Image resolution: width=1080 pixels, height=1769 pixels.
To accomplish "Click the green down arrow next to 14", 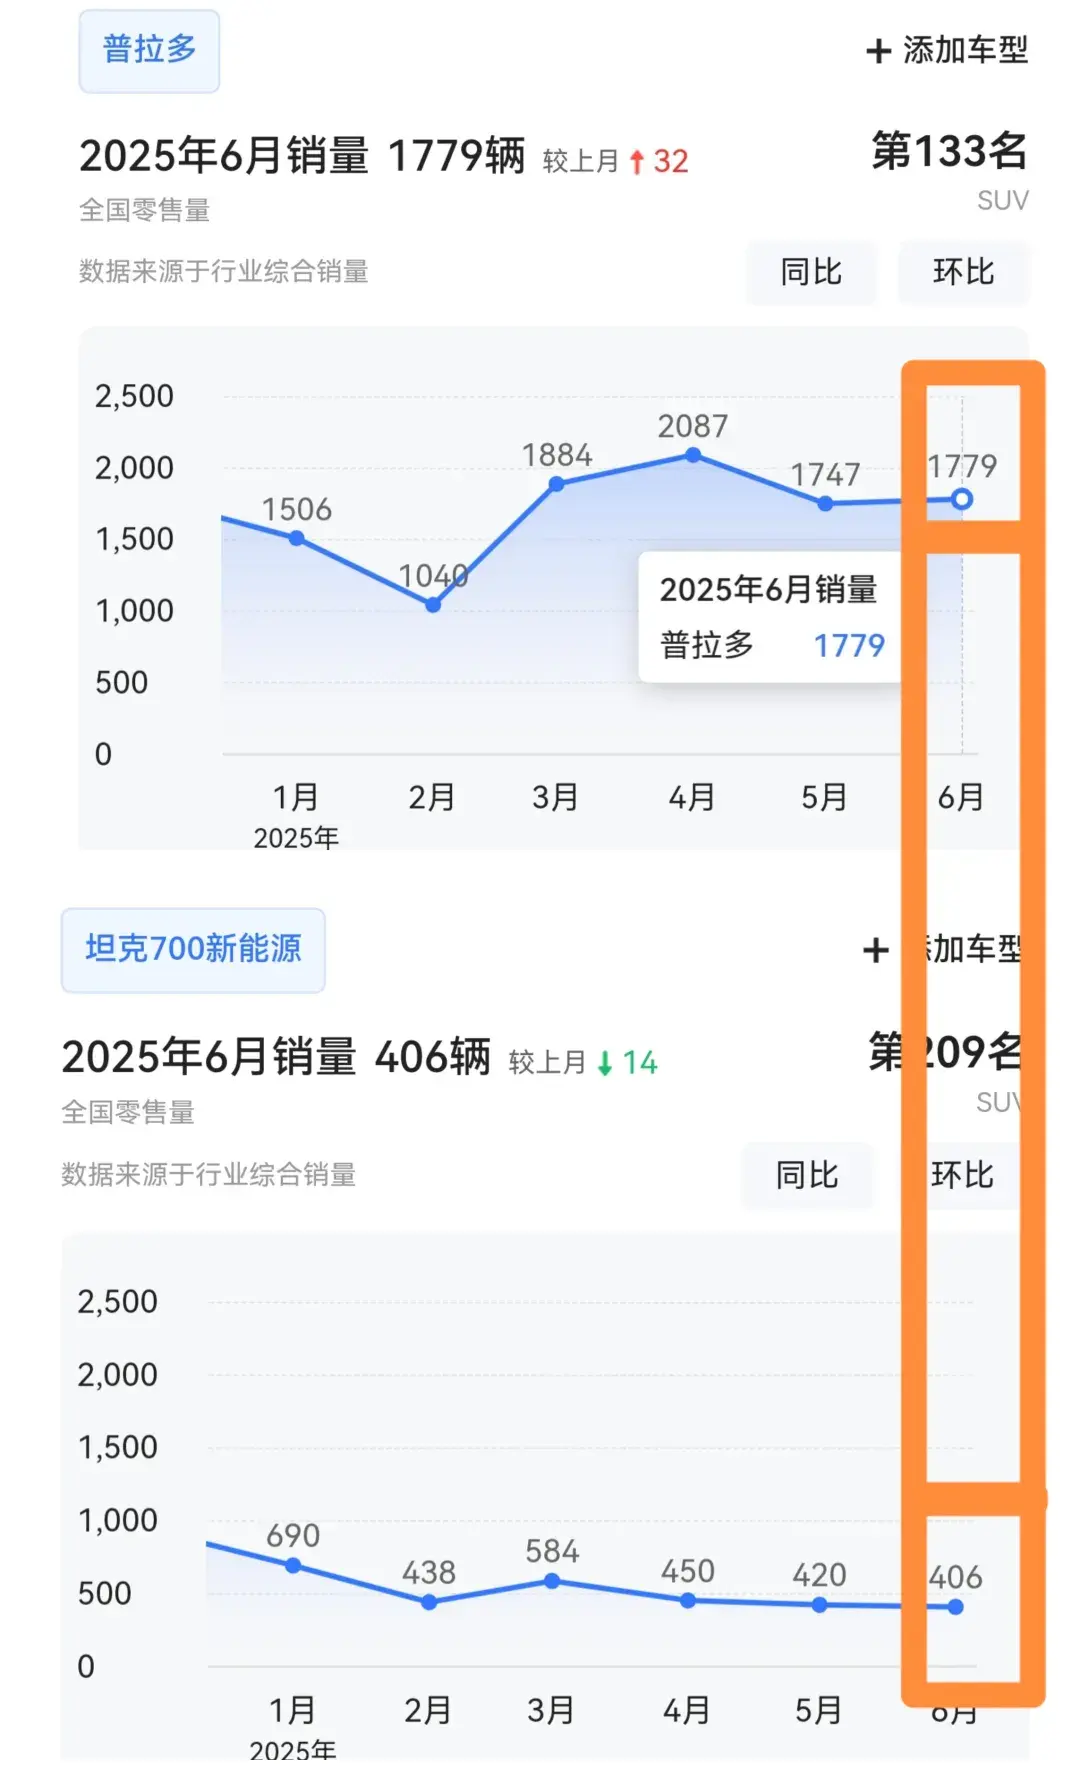I will pos(605,1063).
